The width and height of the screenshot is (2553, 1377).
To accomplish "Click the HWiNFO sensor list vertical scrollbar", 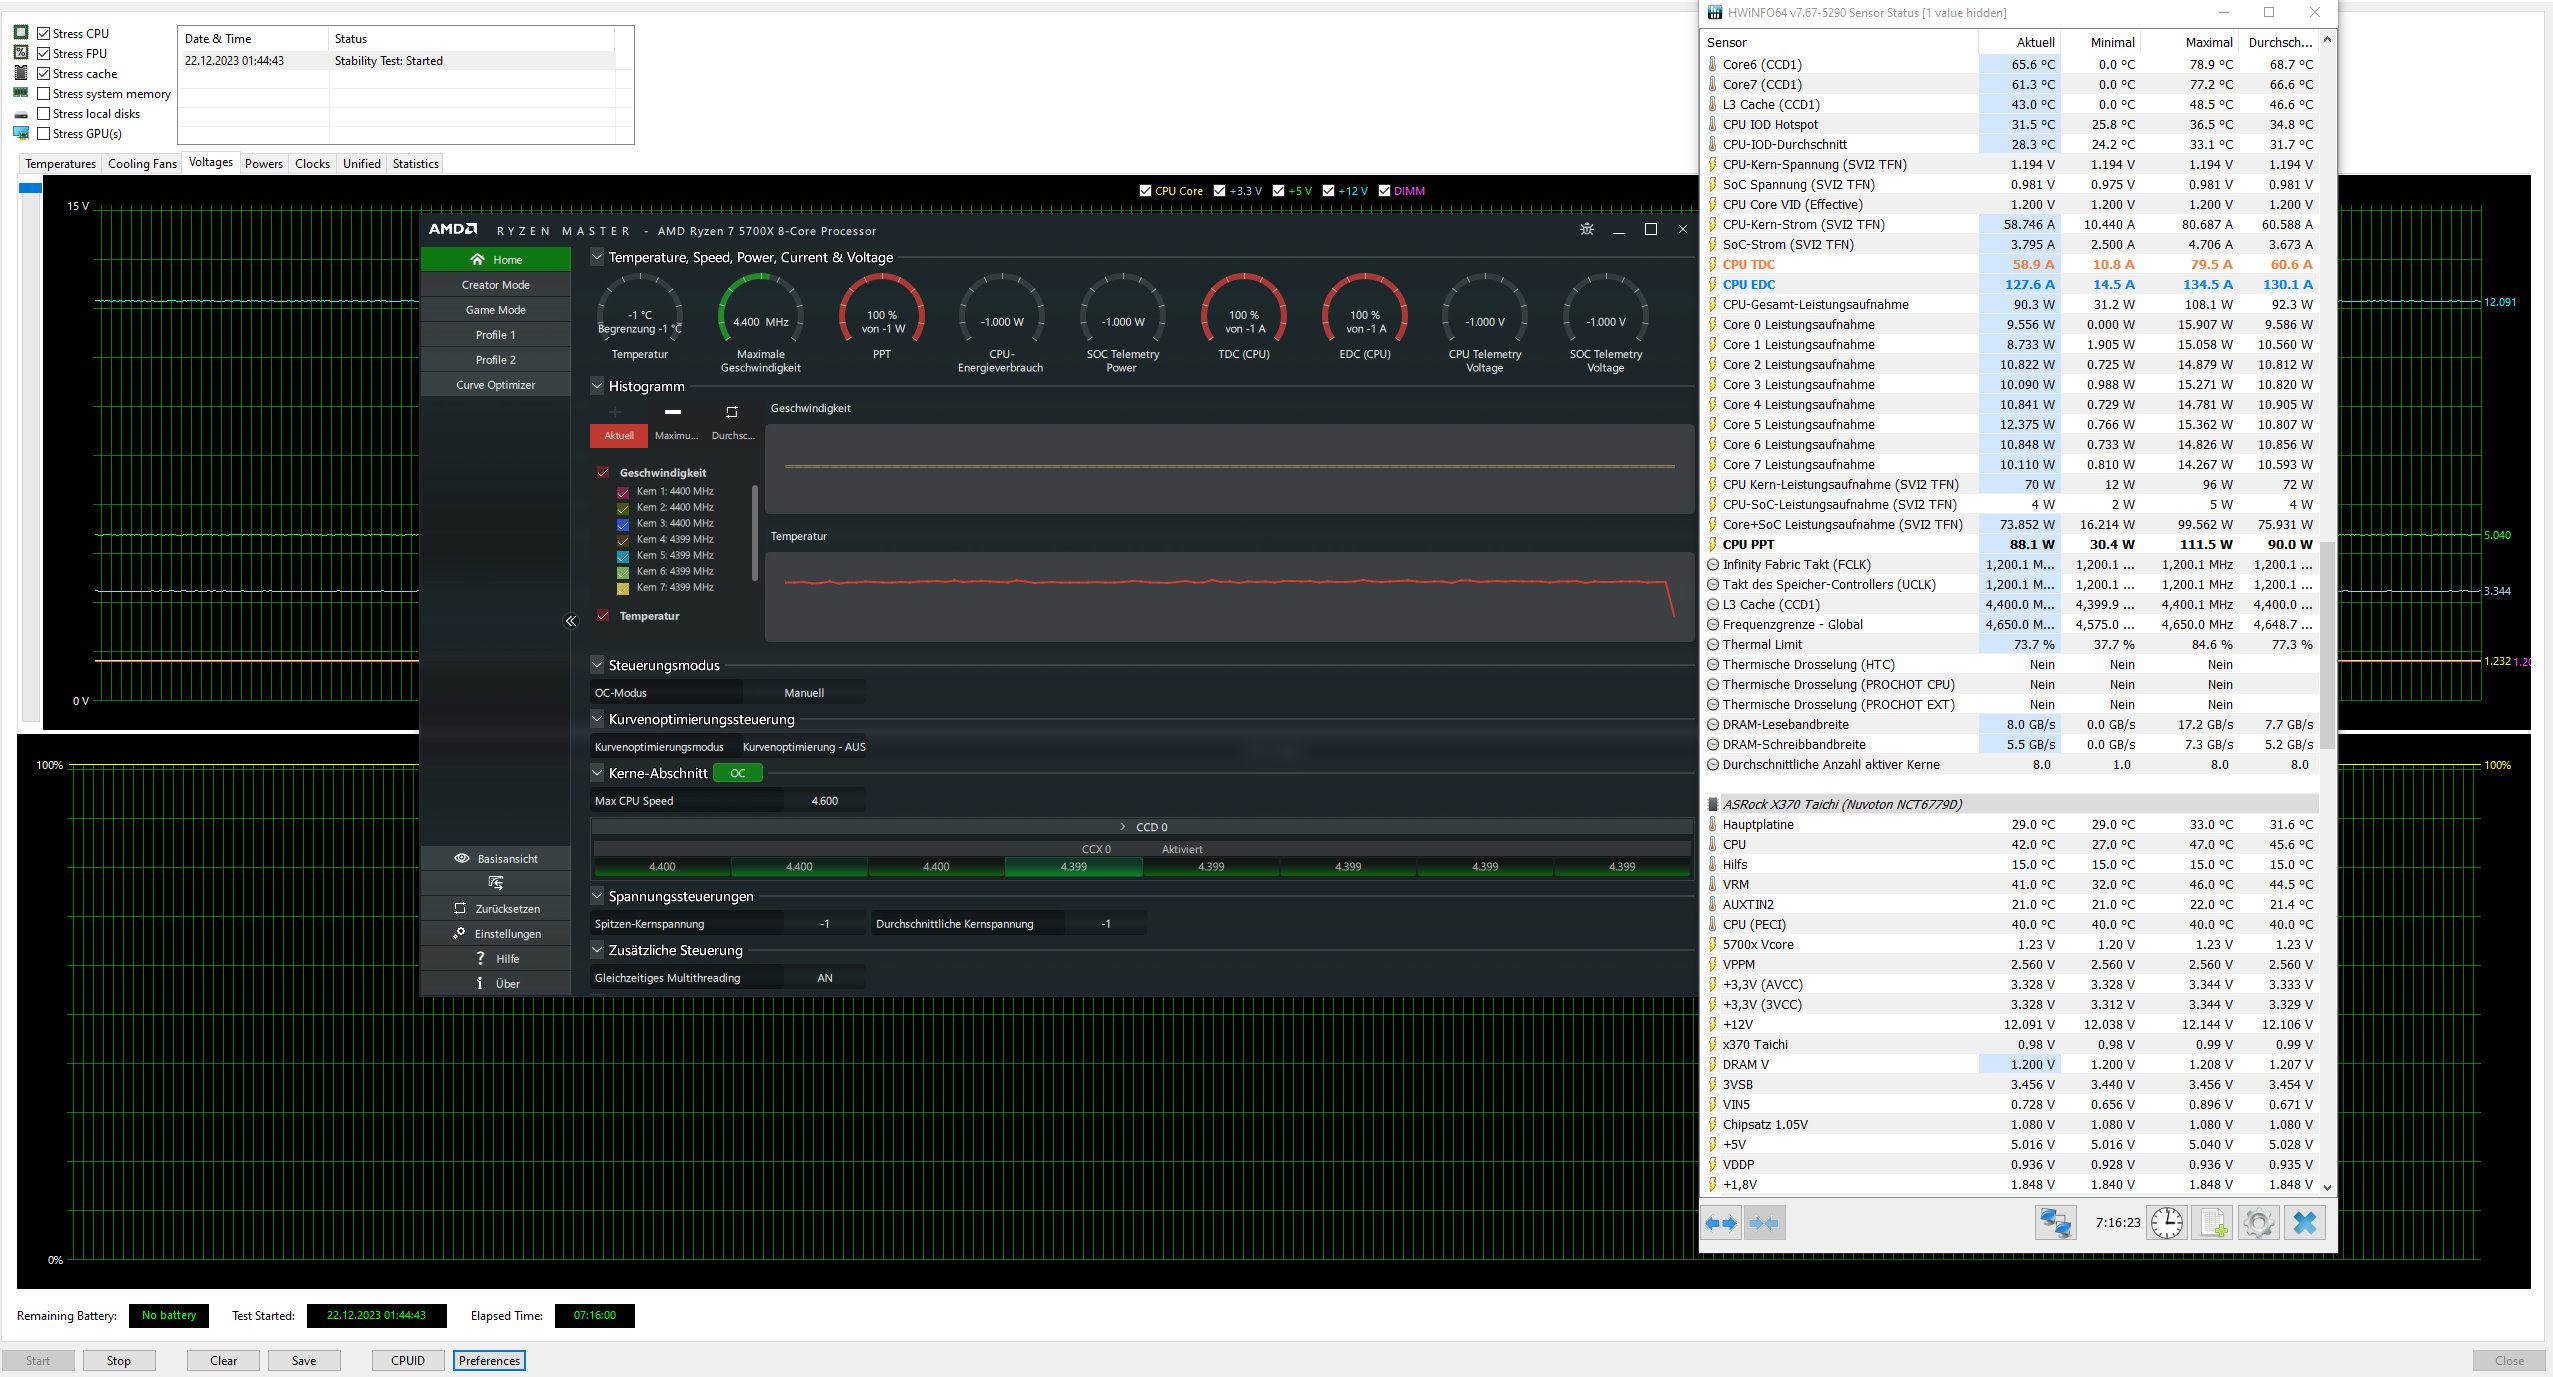I will click(x=2326, y=645).
